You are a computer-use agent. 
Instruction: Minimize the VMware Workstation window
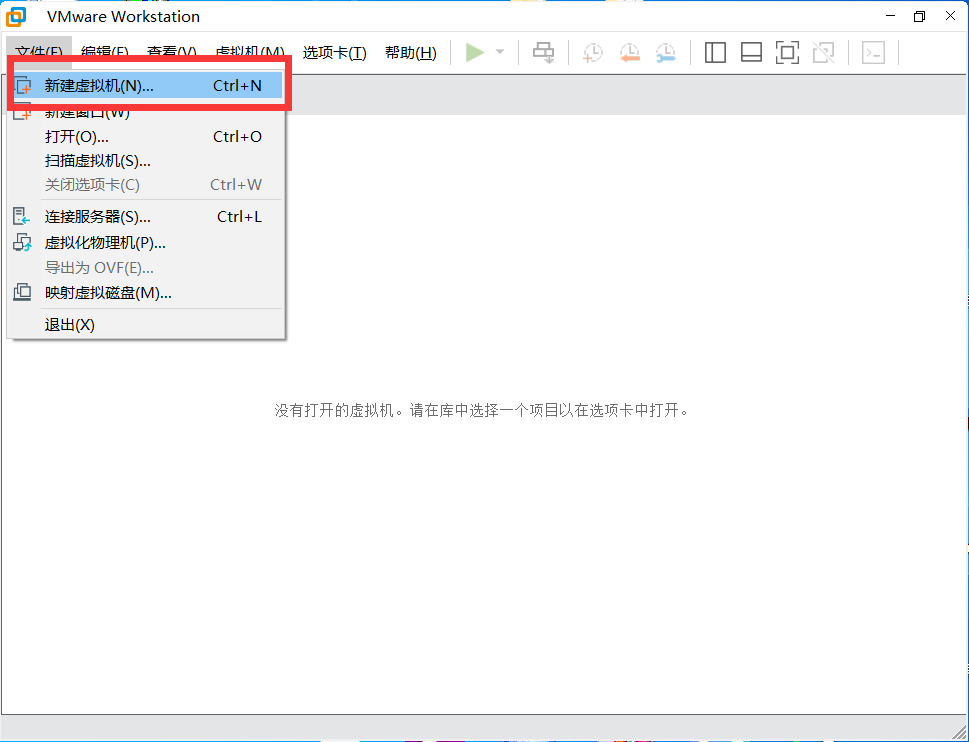click(x=890, y=17)
